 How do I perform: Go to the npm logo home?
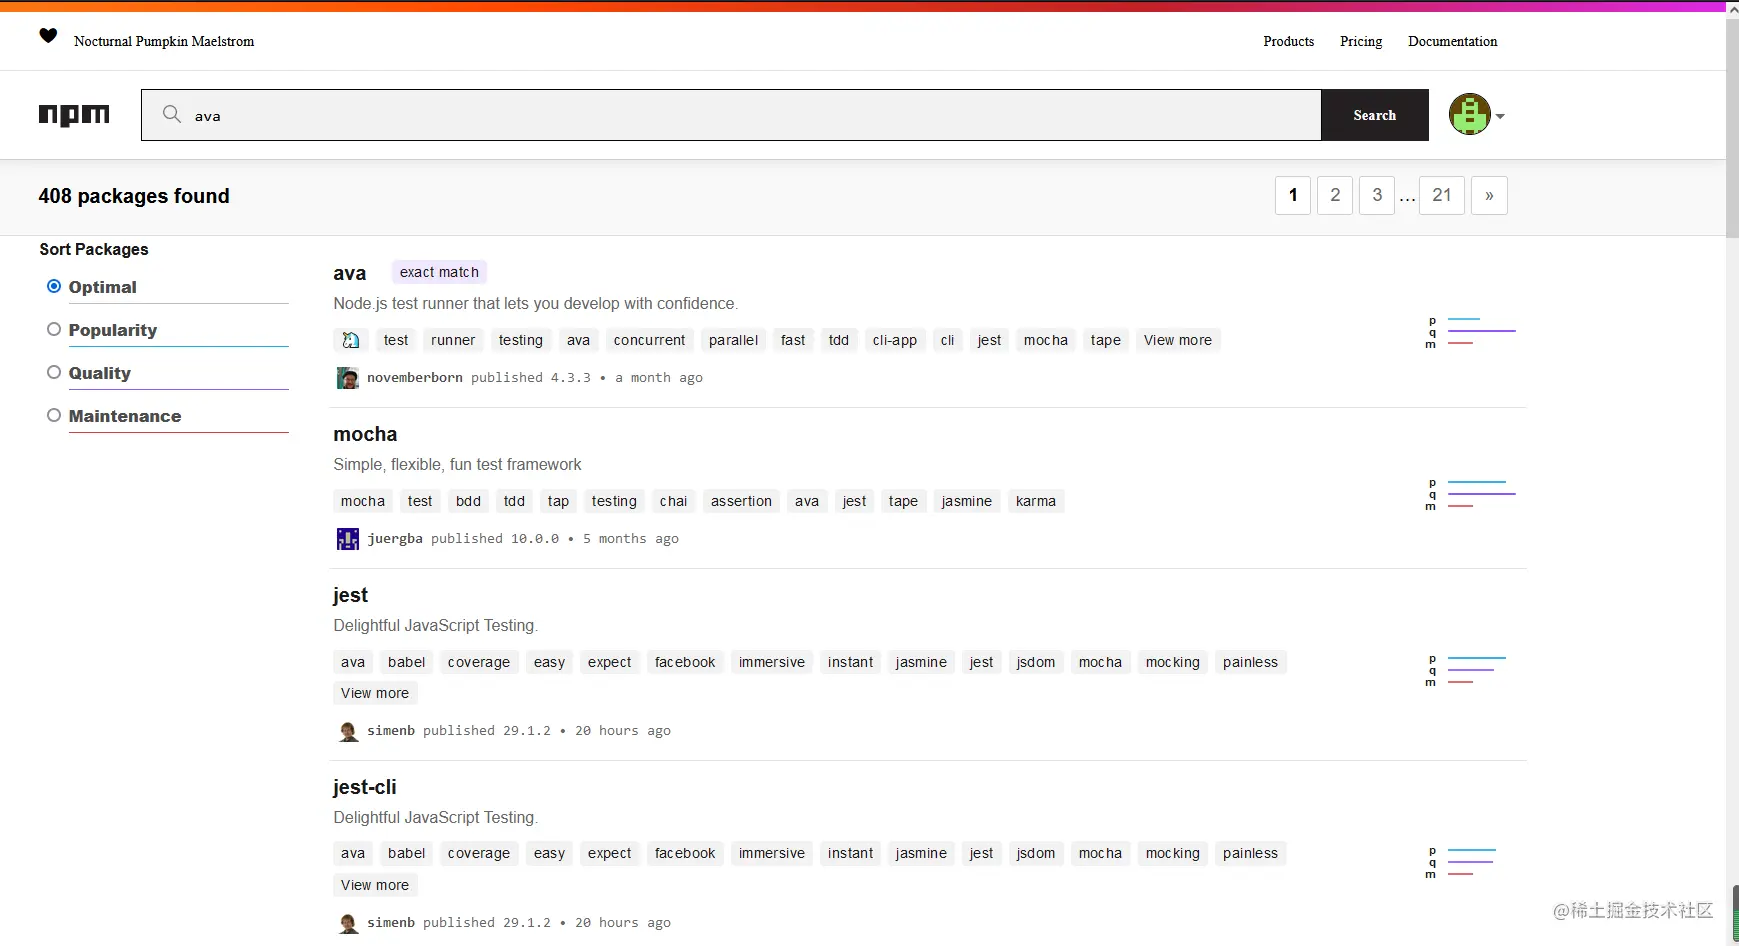click(74, 115)
